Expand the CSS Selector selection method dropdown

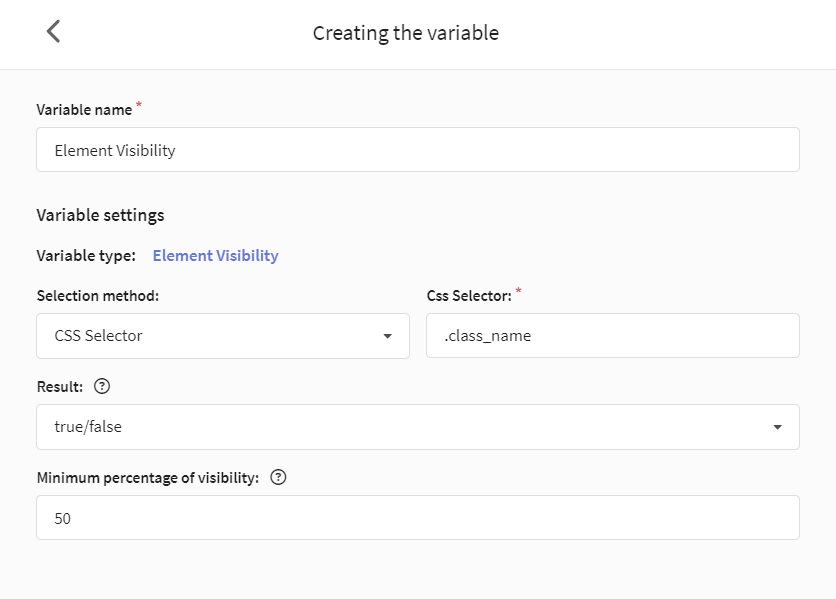(x=223, y=336)
